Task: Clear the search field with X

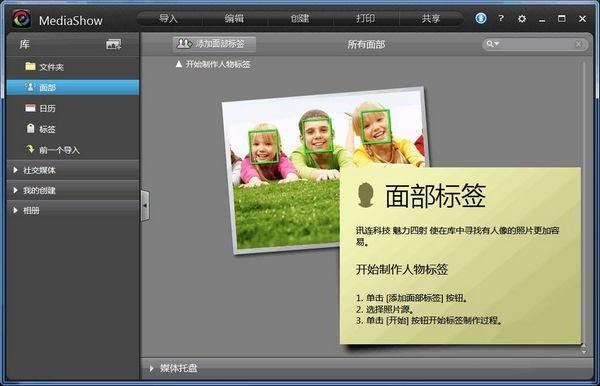Action: tap(579, 44)
